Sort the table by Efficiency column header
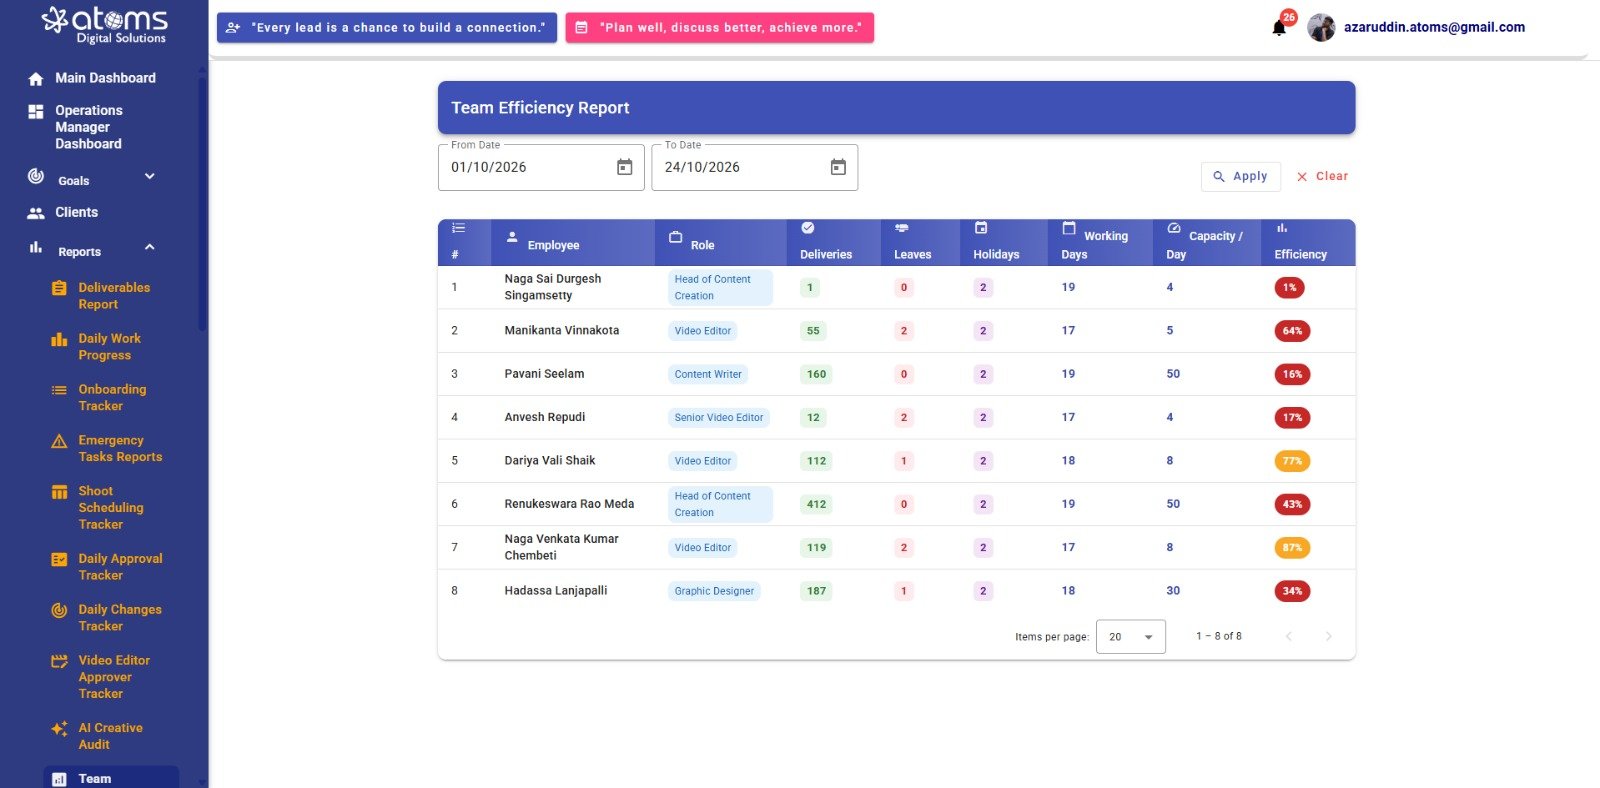Screen dimensions: 1600x788 (1300, 254)
